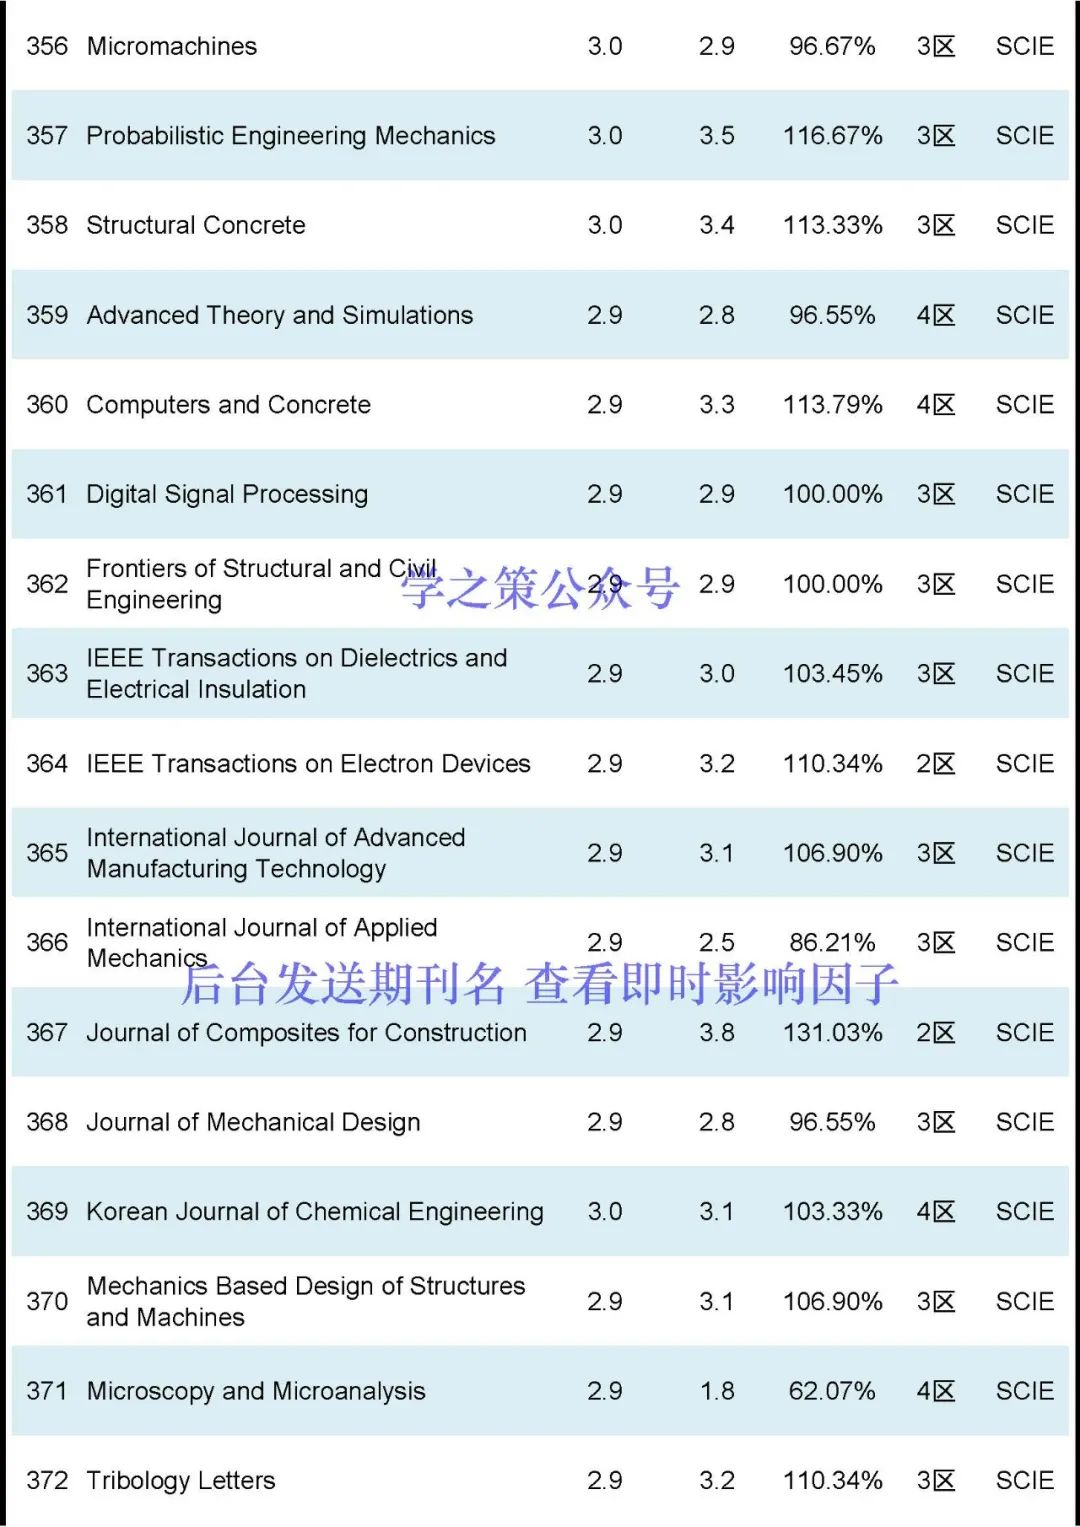Select the Probabilistic Engineering Mechanics row title
This screenshot has height=1527, width=1080.
[290, 136]
